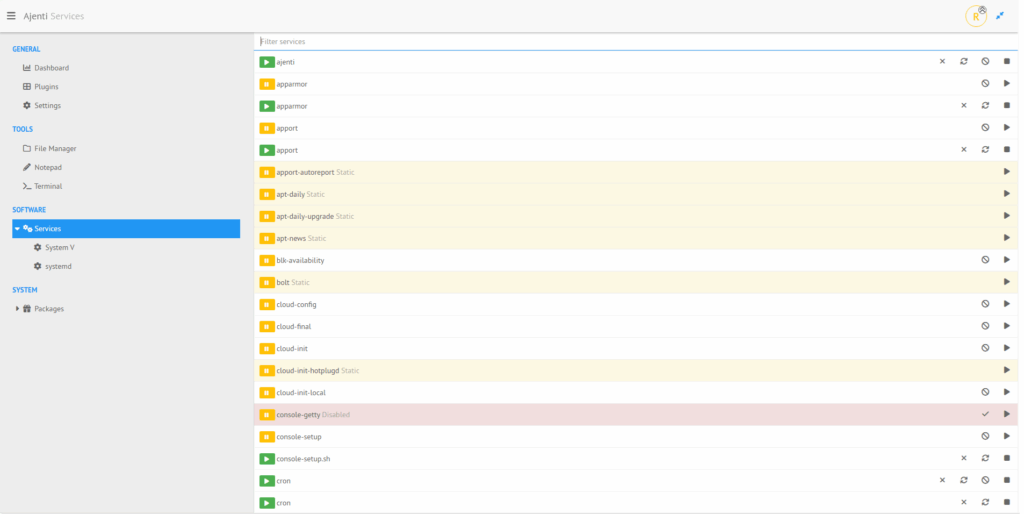The height and width of the screenshot is (514, 1024).
Task: Toggle fullscreen with the blue arrows icon
Action: [1000, 16]
